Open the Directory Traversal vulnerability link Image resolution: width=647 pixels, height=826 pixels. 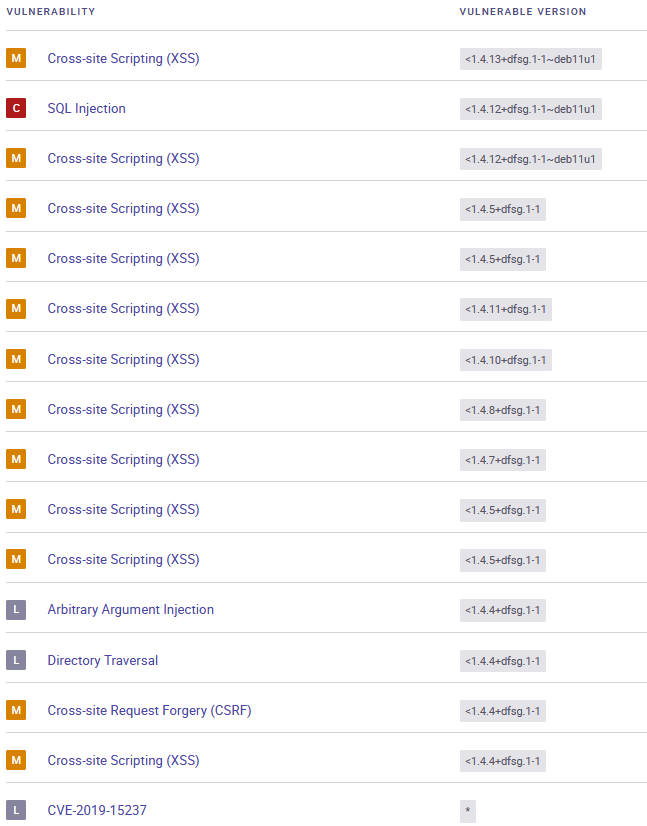103,660
